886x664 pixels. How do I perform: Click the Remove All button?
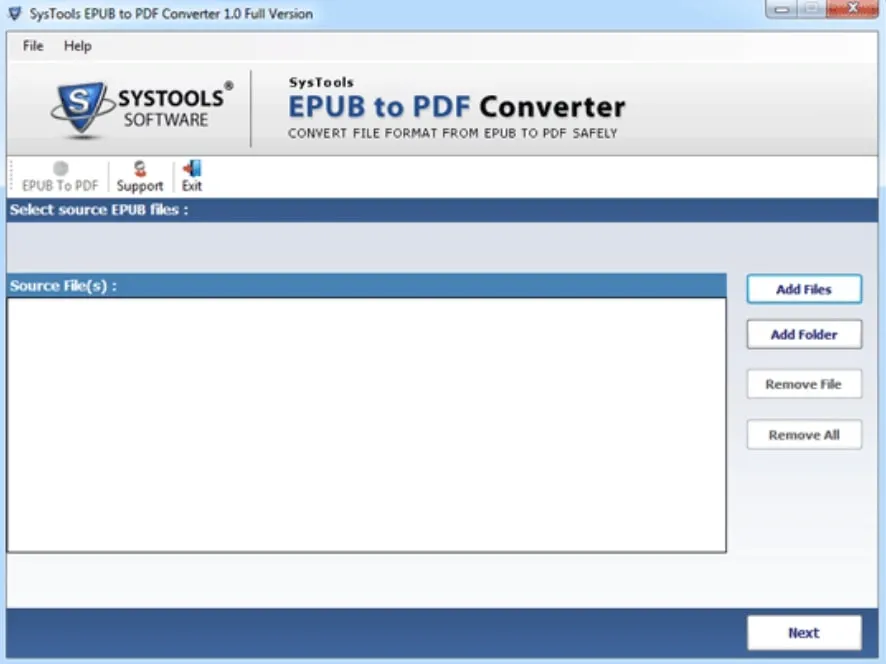[x=803, y=434]
